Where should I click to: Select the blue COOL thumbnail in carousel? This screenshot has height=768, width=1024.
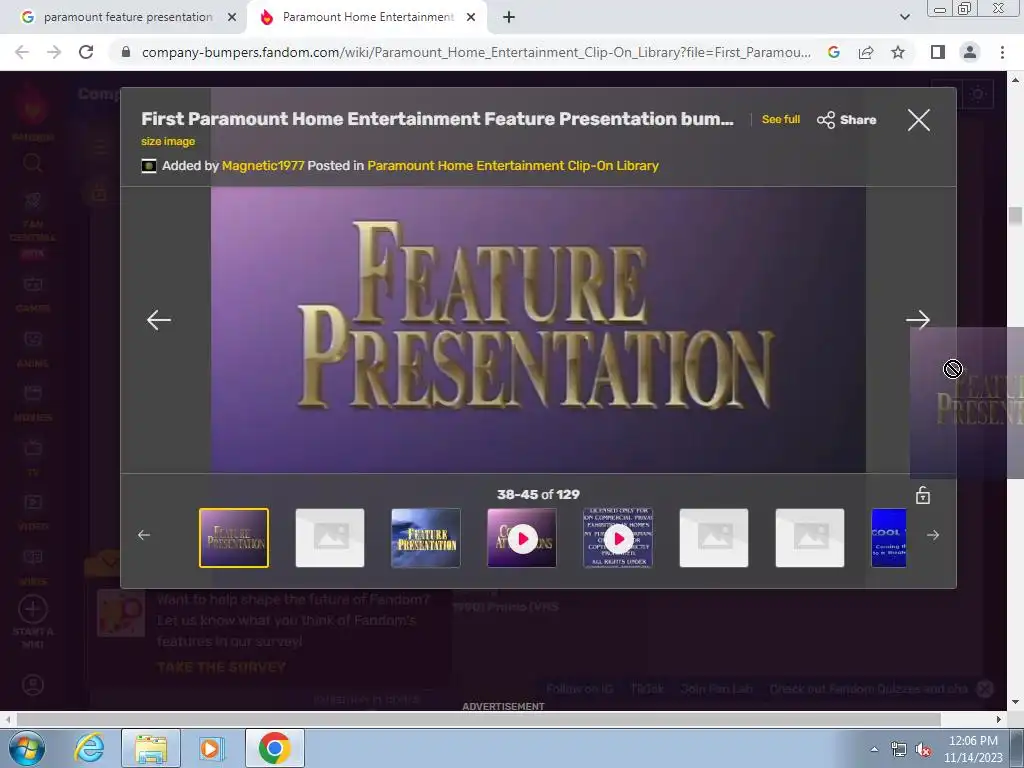(889, 538)
